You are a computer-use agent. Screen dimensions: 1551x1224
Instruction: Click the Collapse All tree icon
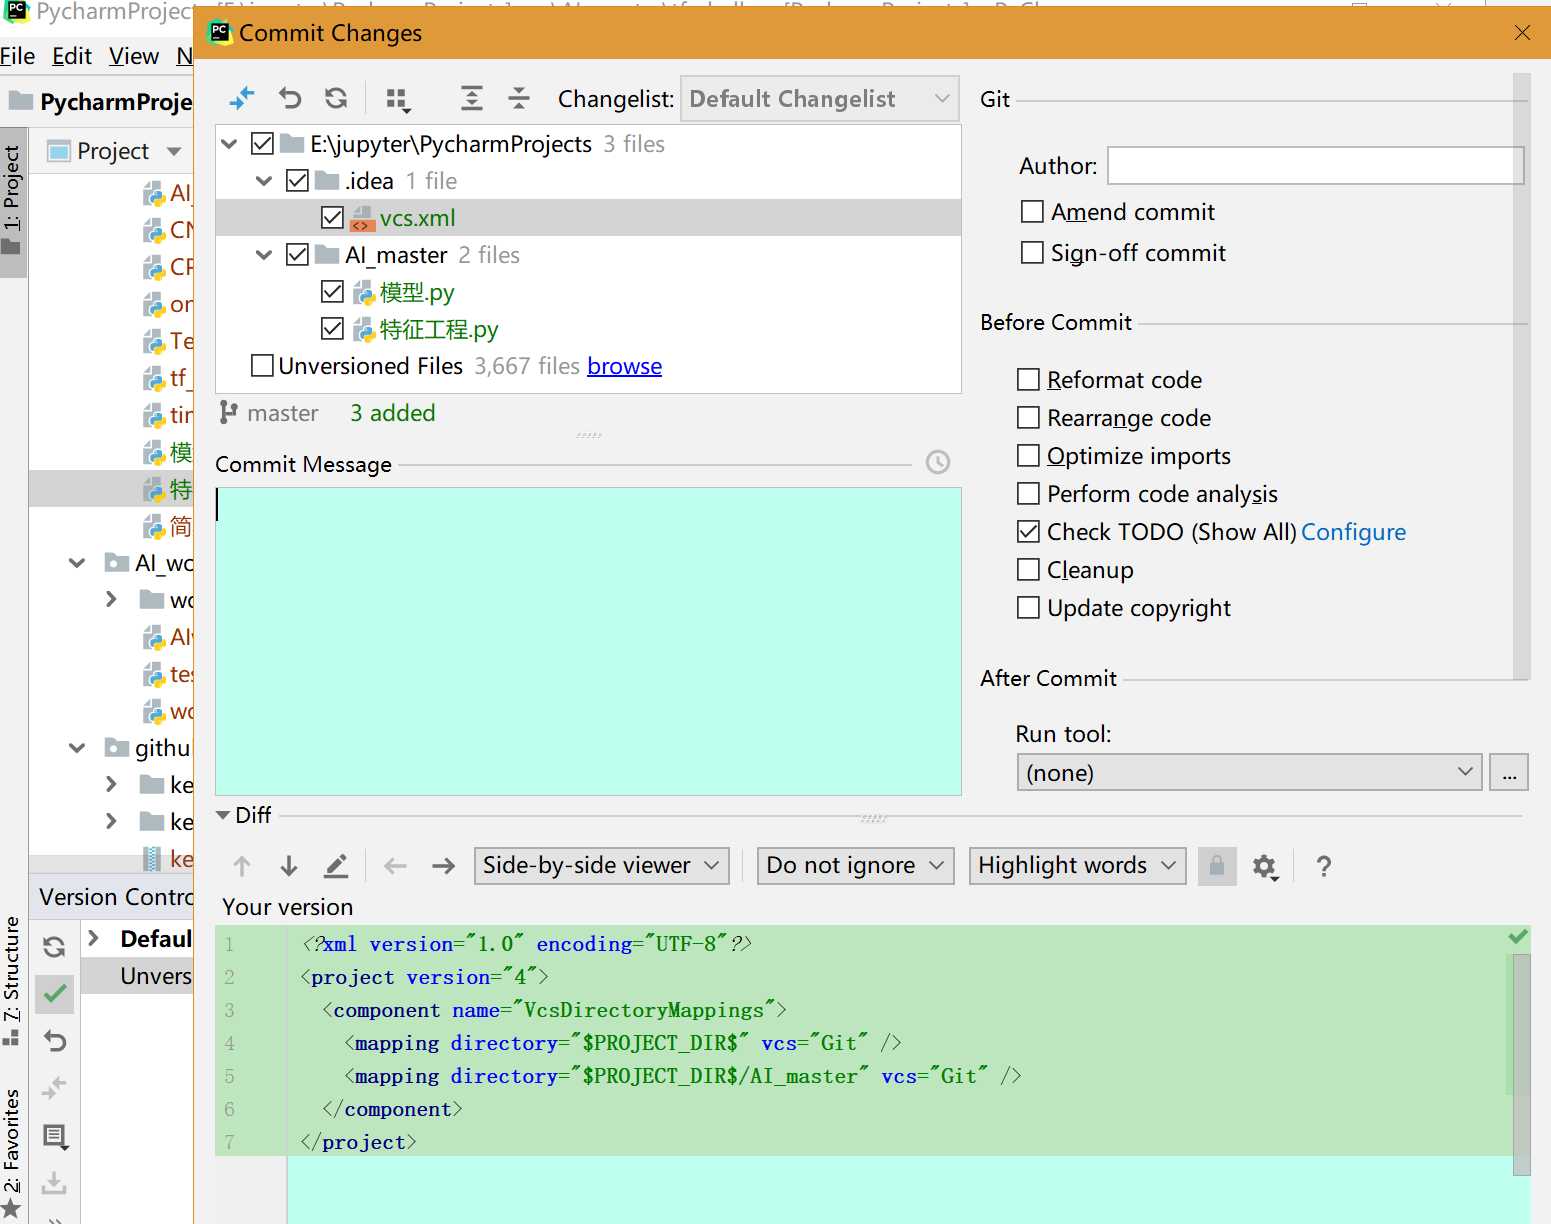click(518, 98)
